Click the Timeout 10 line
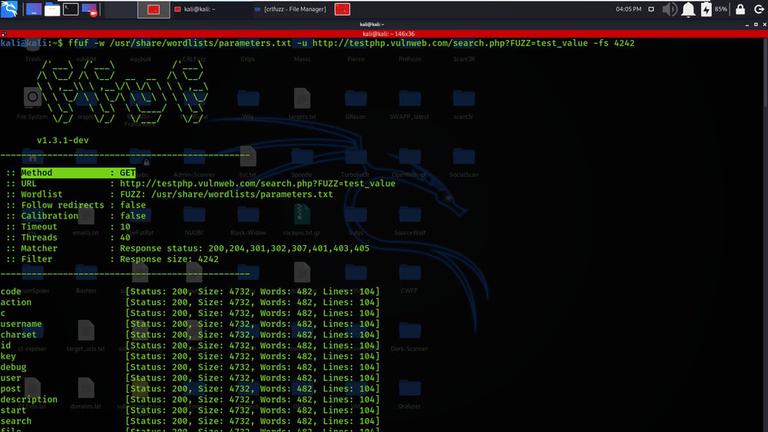The height and width of the screenshot is (432, 768). (68, 227)
